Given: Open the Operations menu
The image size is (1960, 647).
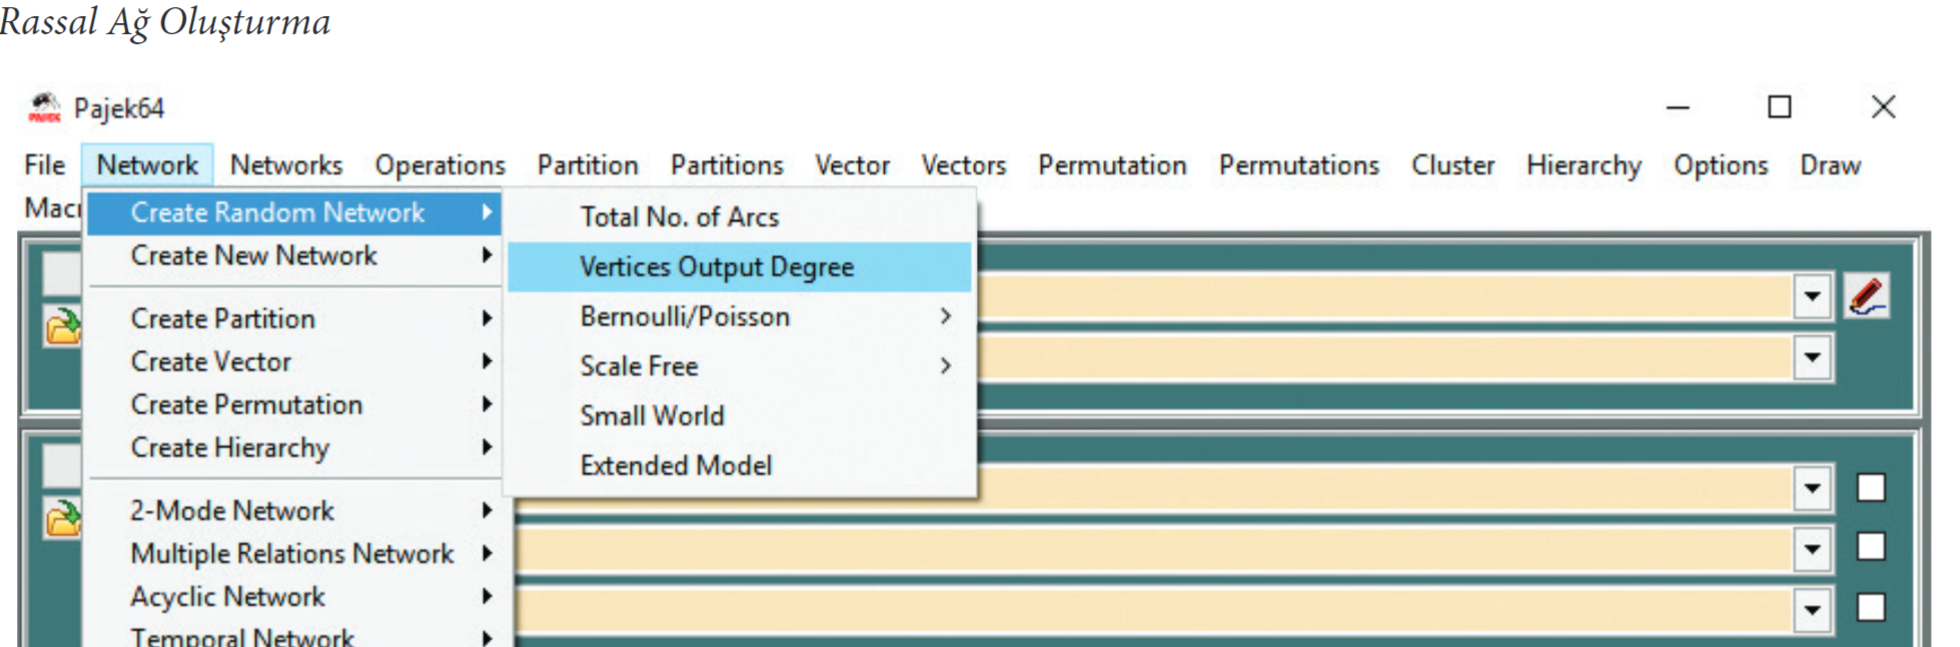Looking at the screenshot, I should [440, 165].
